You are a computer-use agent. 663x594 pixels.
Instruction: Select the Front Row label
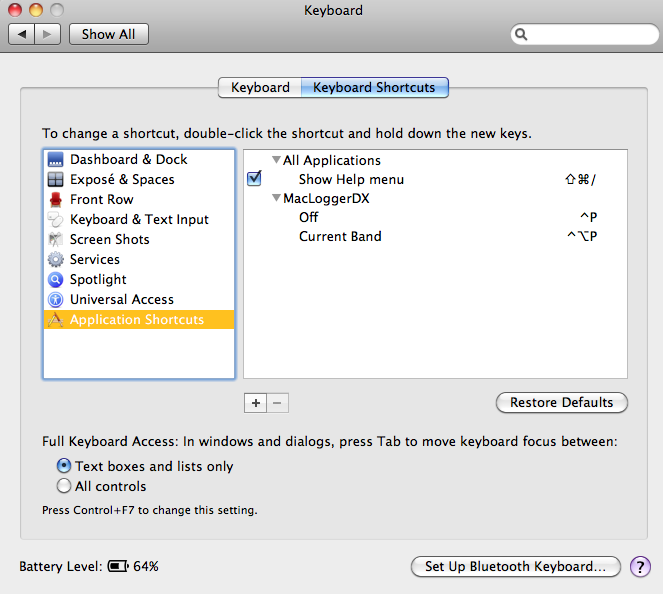point(101,199)
